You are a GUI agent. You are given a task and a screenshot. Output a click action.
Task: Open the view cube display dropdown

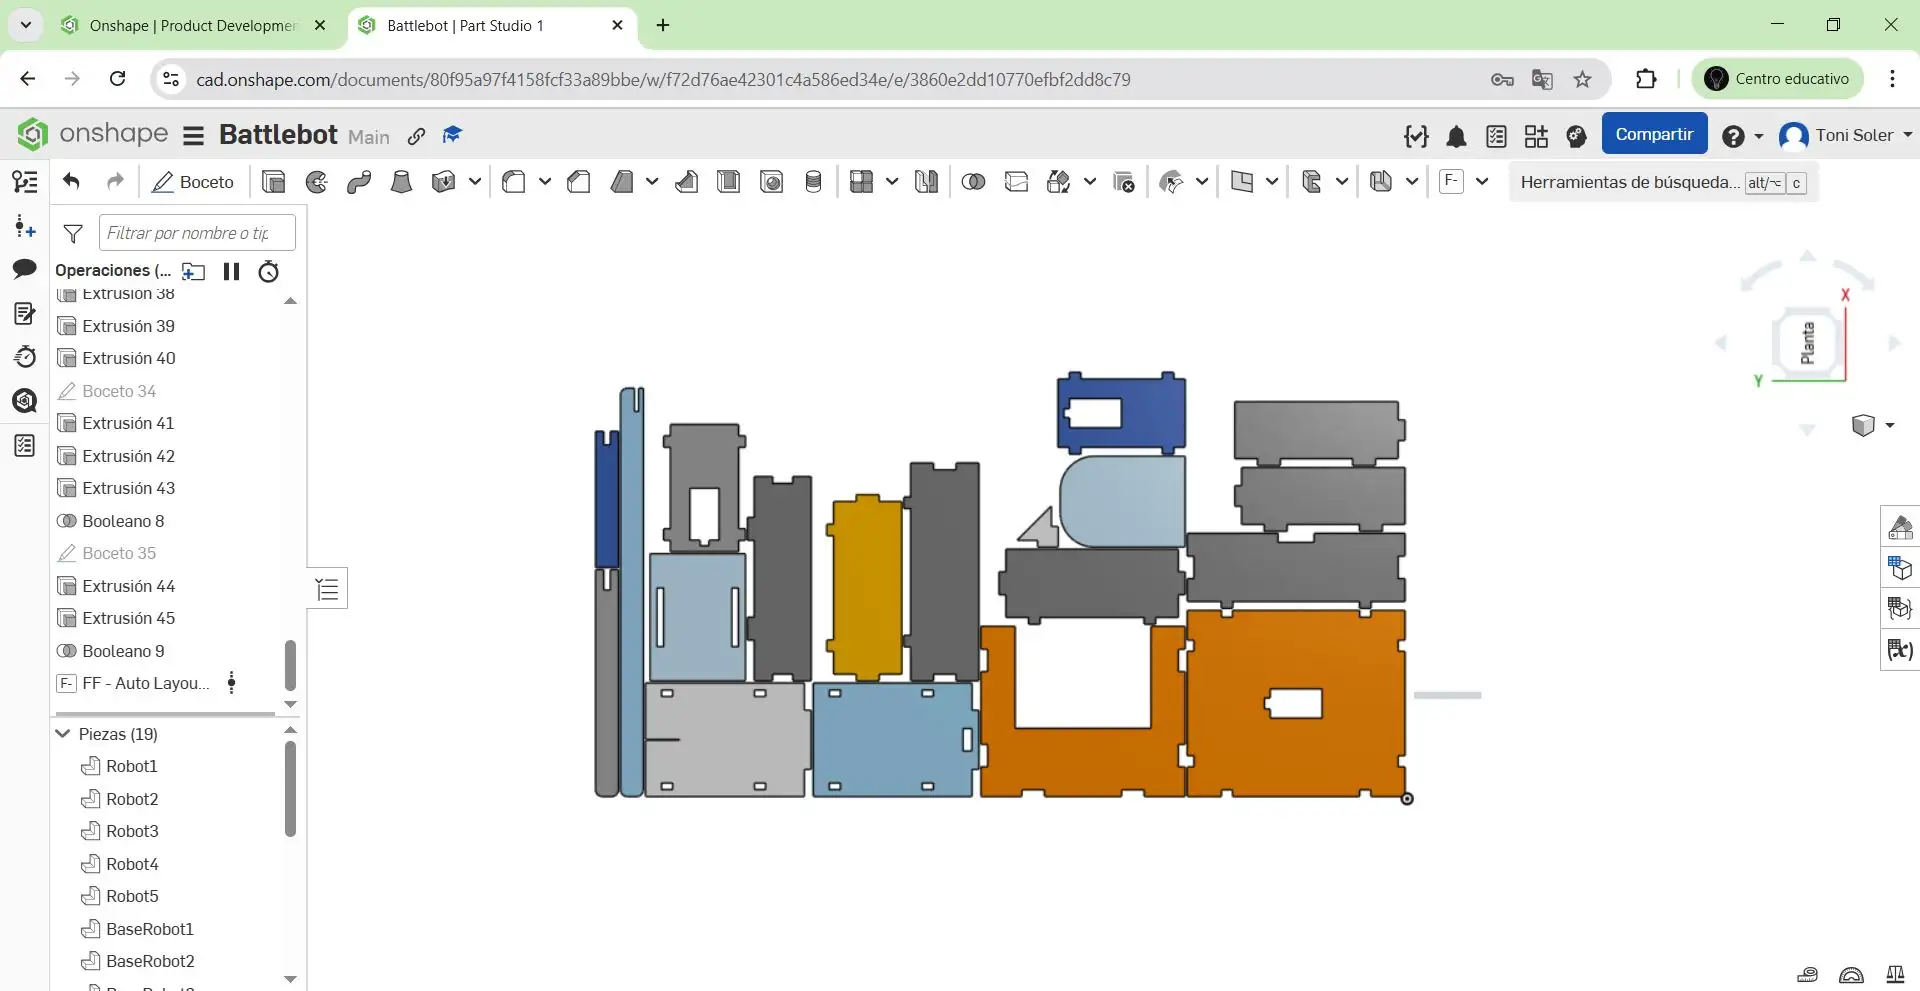click(1890, 425)
